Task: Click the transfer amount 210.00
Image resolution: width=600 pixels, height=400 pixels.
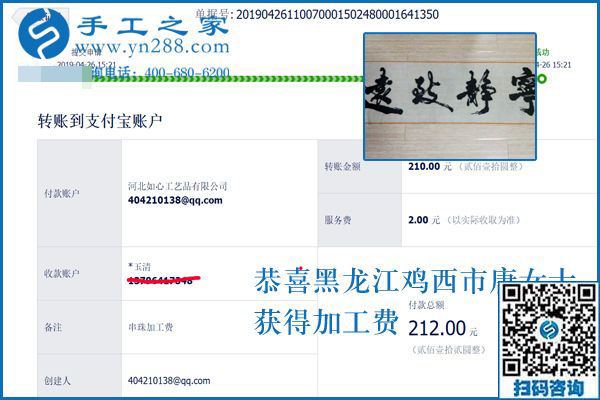Action: tap(424, 167)
